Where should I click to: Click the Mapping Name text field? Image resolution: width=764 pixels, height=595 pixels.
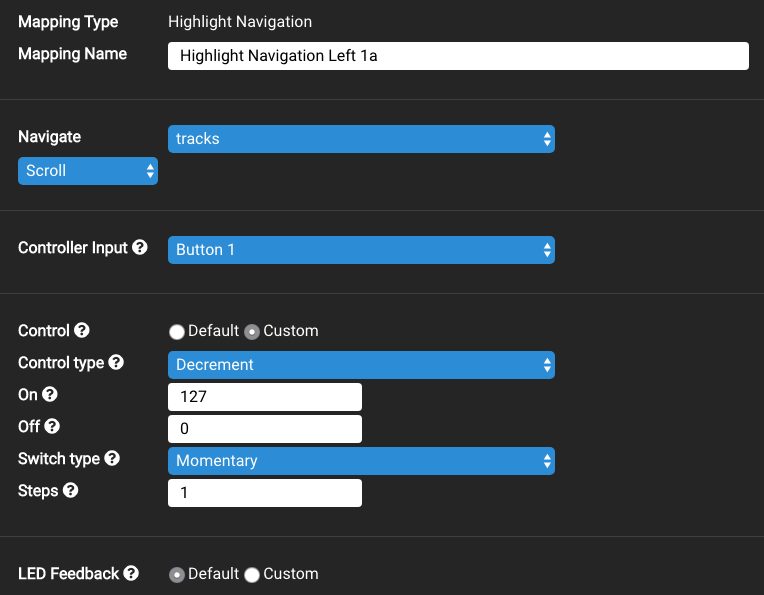458,56
